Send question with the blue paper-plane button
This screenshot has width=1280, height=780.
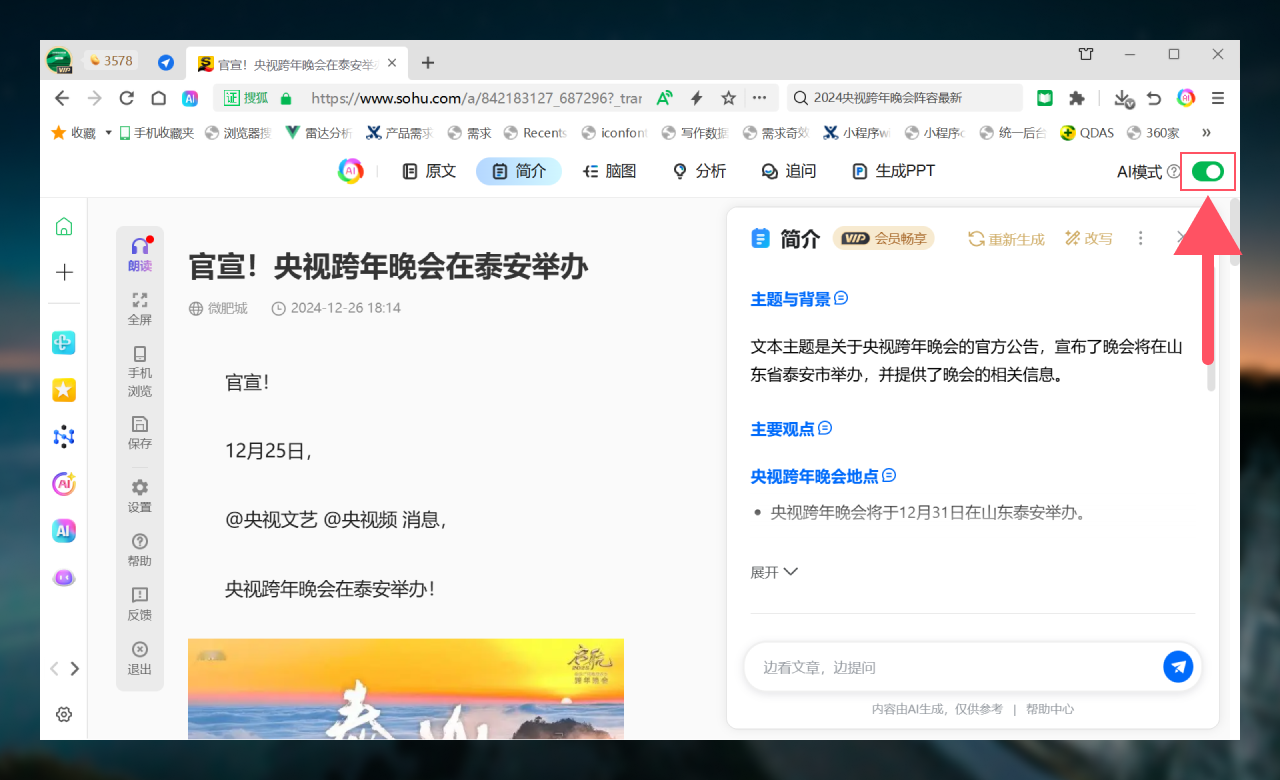coord(1178,667)
